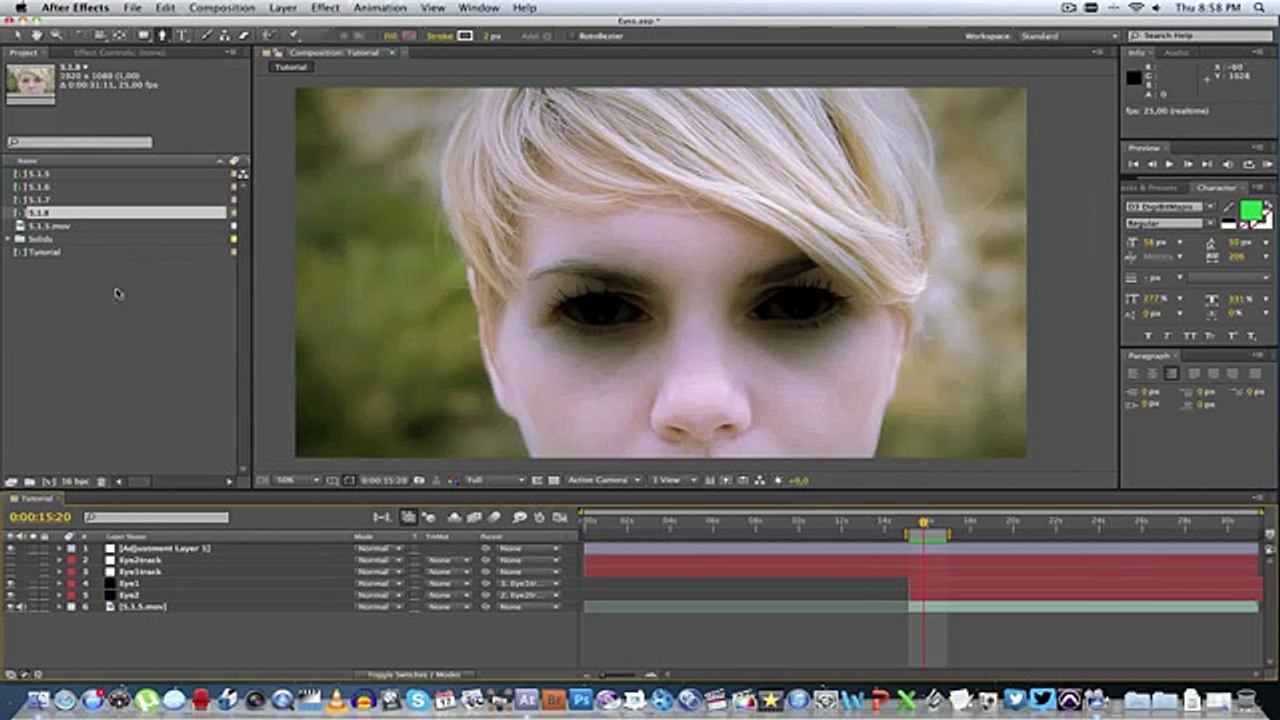Select the Eraser tool
This screenshot has width=1280, height=720.
[x=243, y=36]
